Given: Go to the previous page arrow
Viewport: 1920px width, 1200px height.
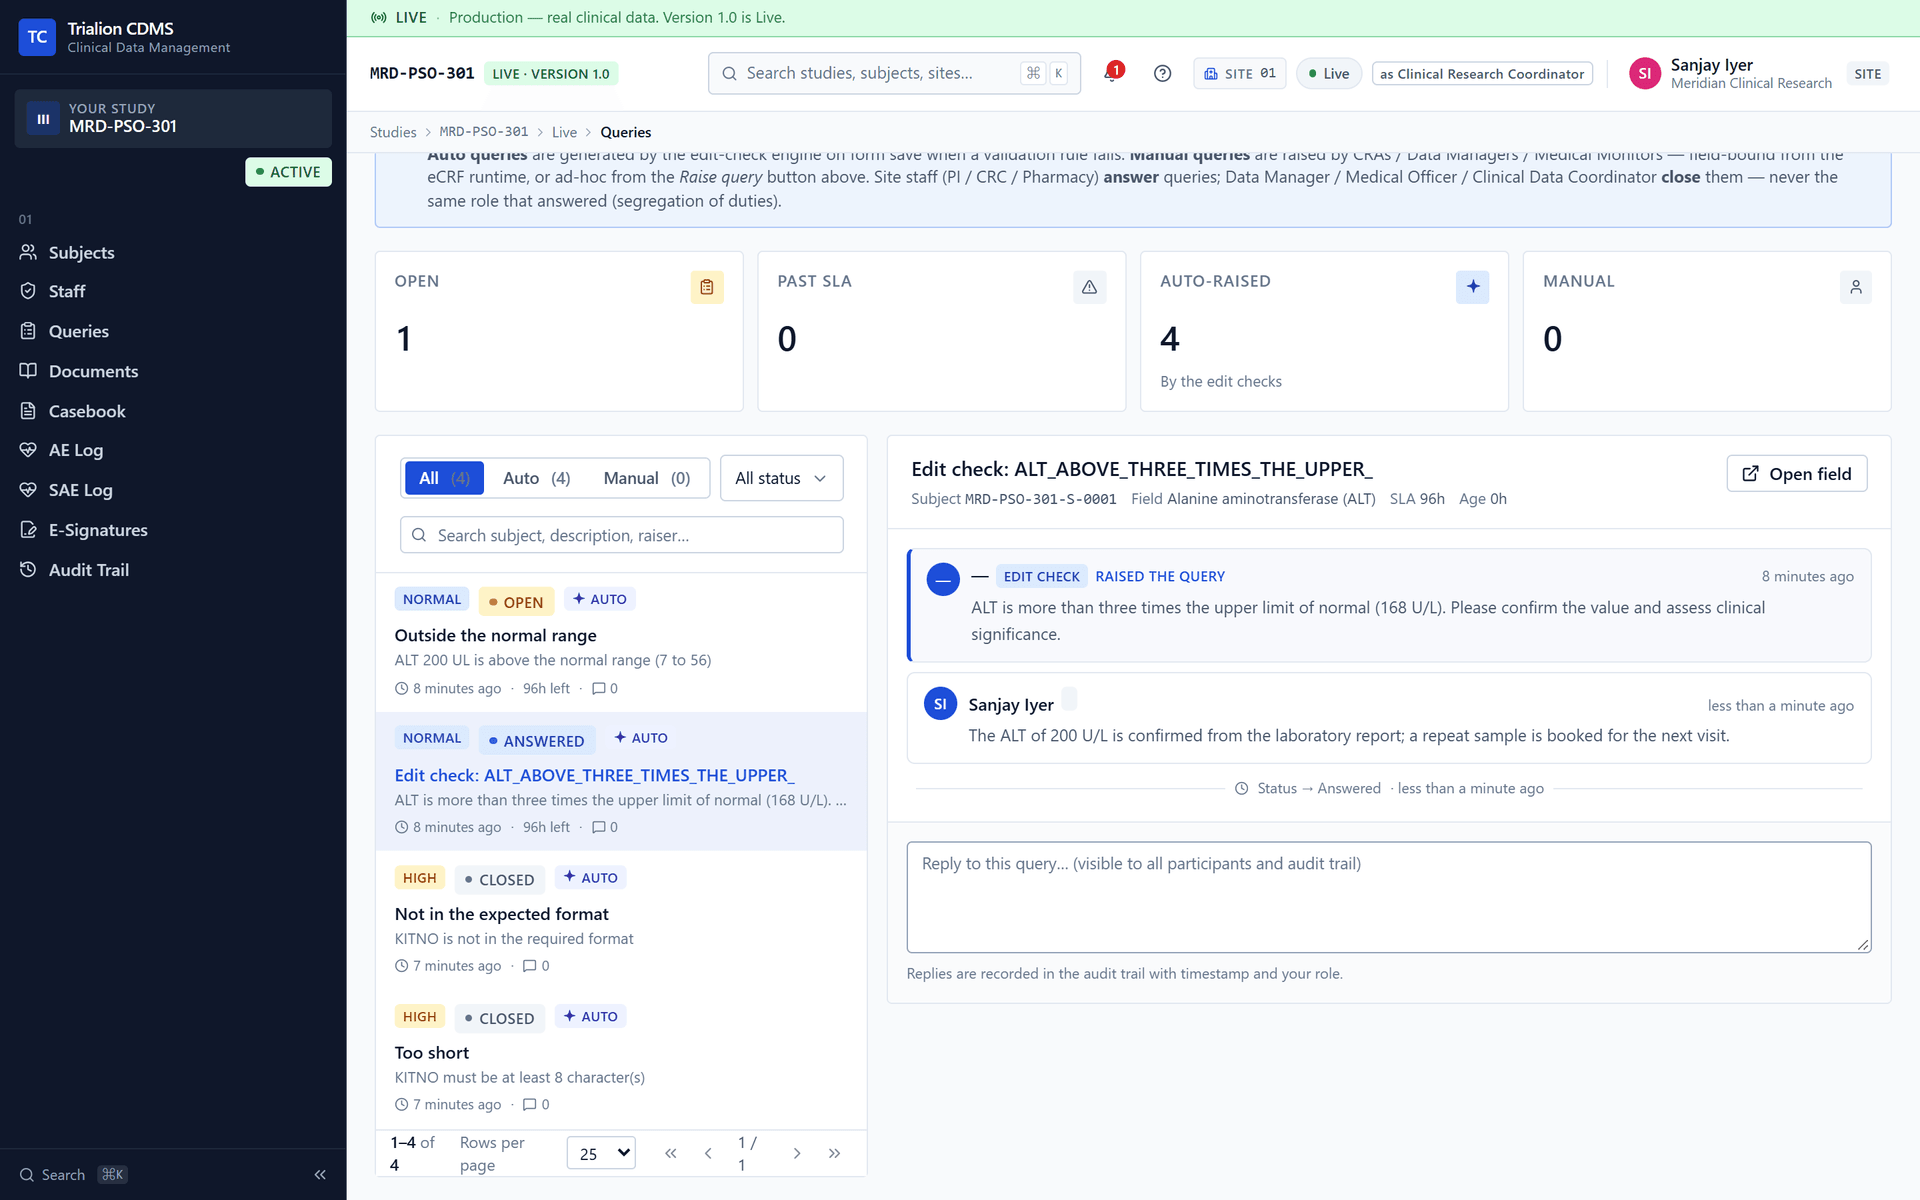Looking at the screenshot, I should pyautogui.click(x=708, y=1153).
